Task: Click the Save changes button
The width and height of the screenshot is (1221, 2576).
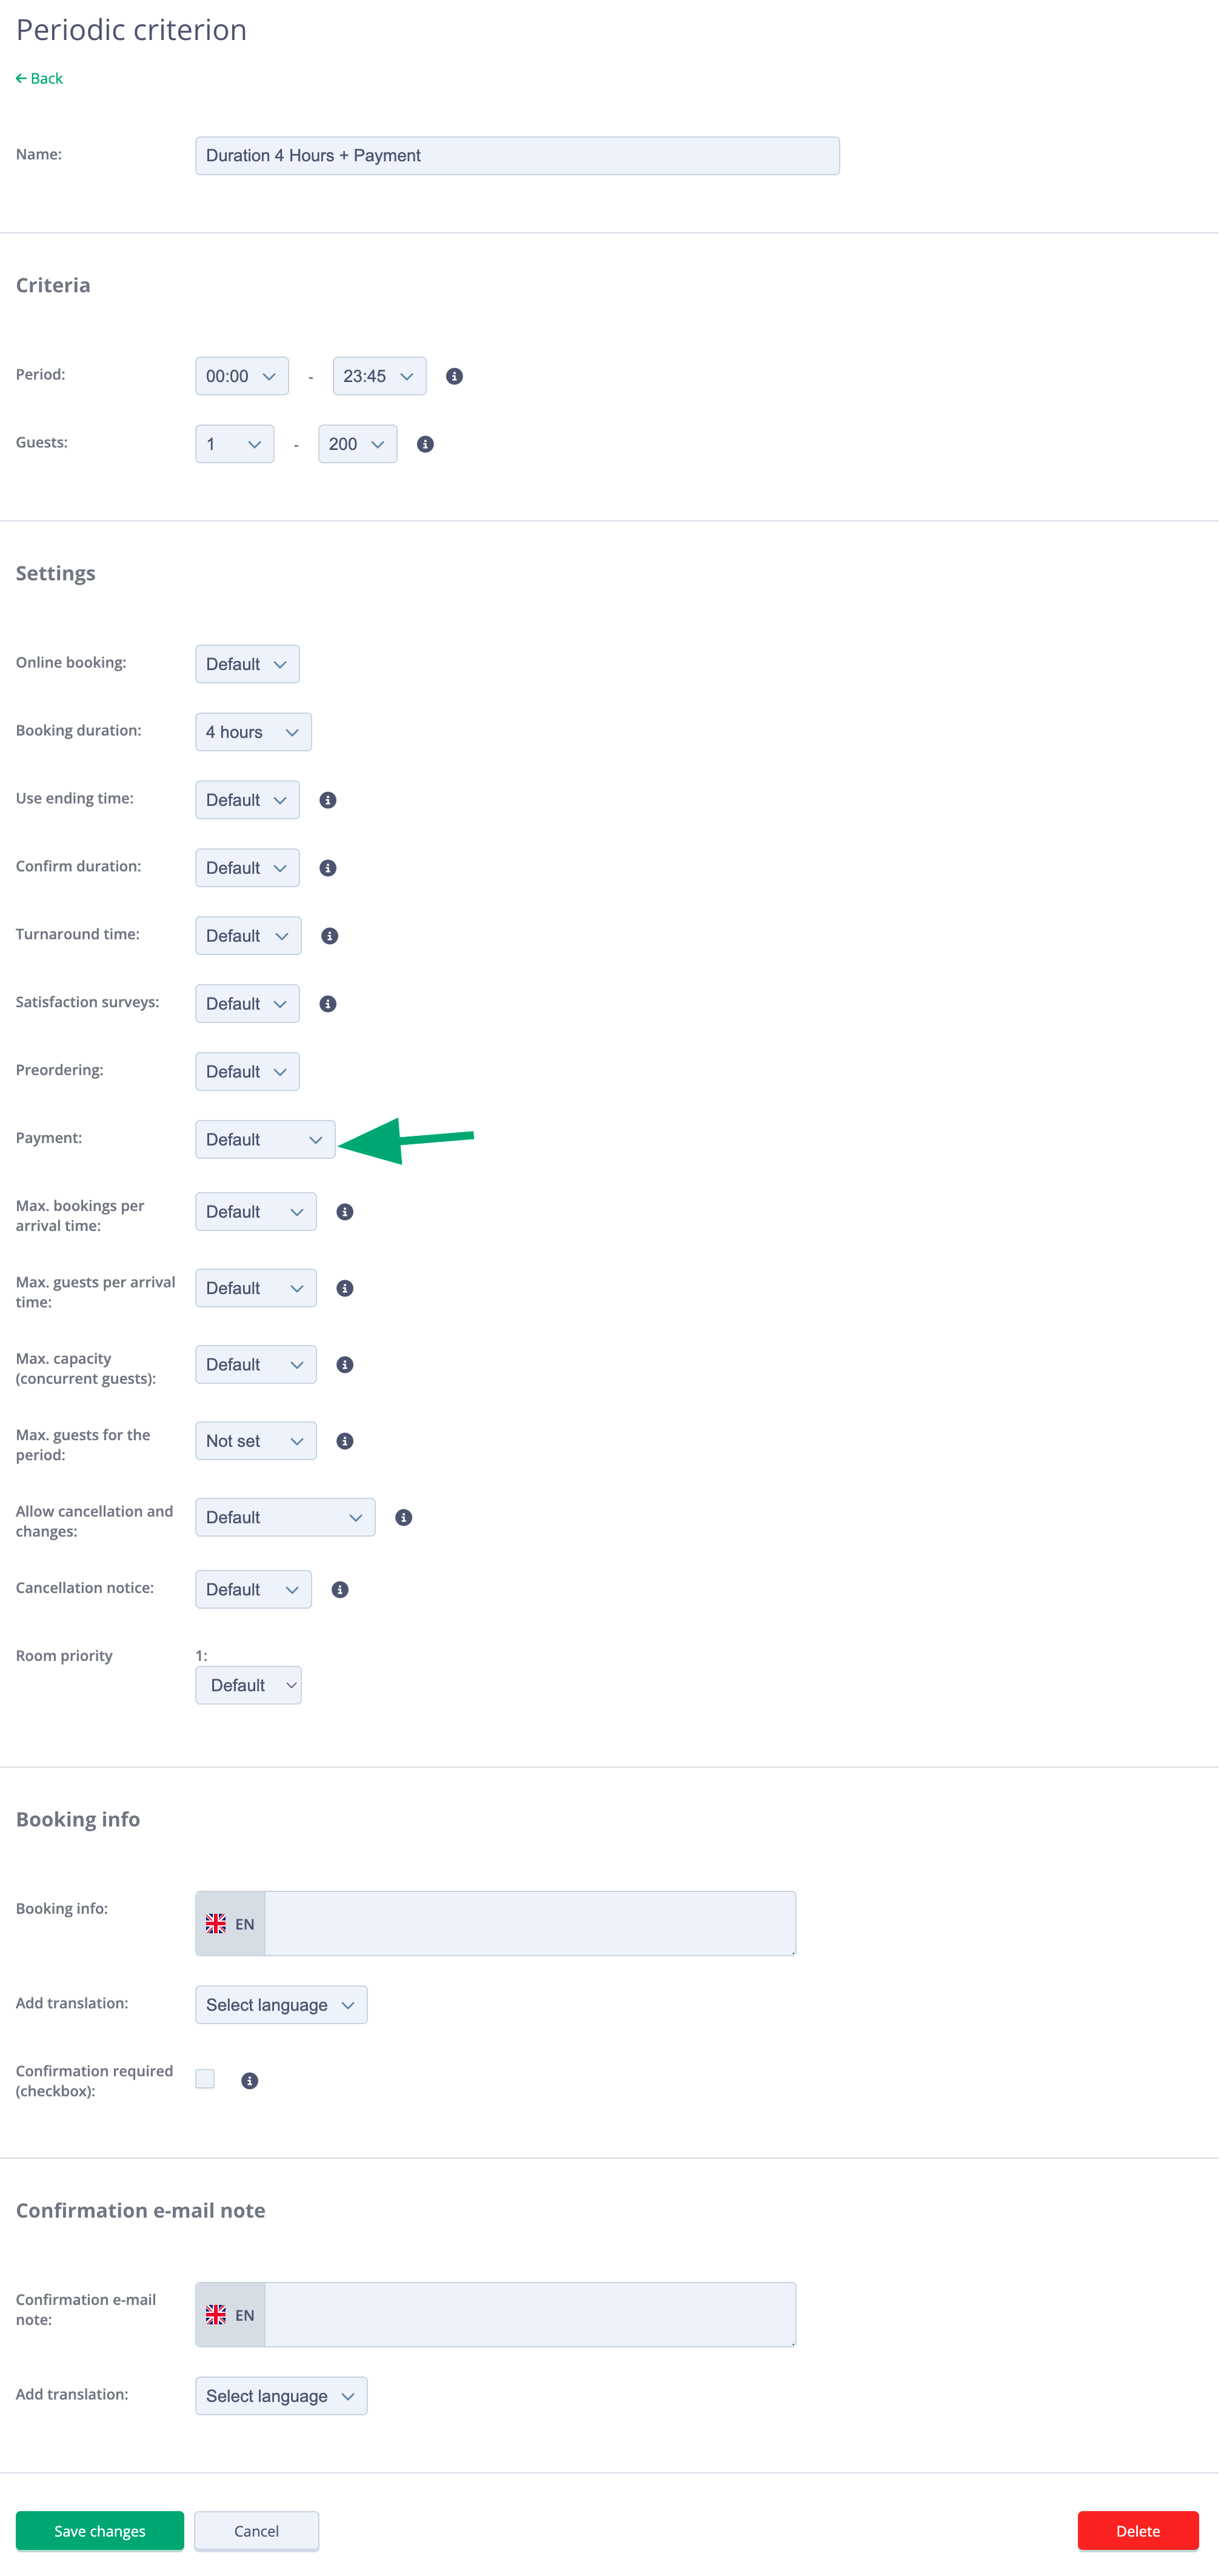Action: pyautogui.click(x=99, y=2531)
